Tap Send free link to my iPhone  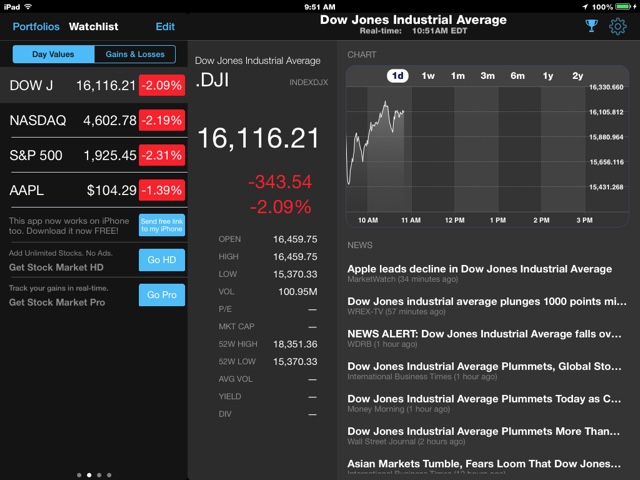pyautogui.click(x=162, y=225)
